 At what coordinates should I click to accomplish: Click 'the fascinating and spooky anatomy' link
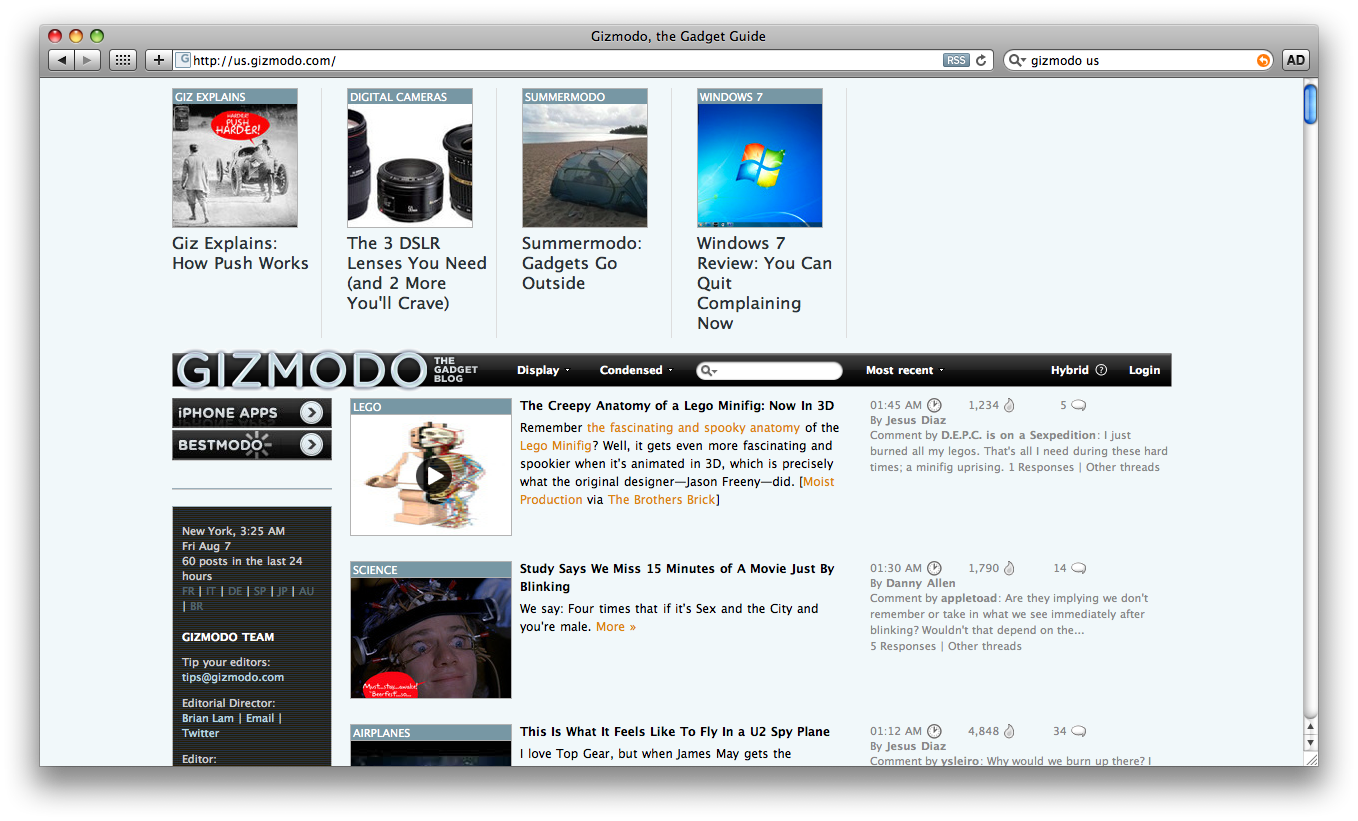point(693,427)
